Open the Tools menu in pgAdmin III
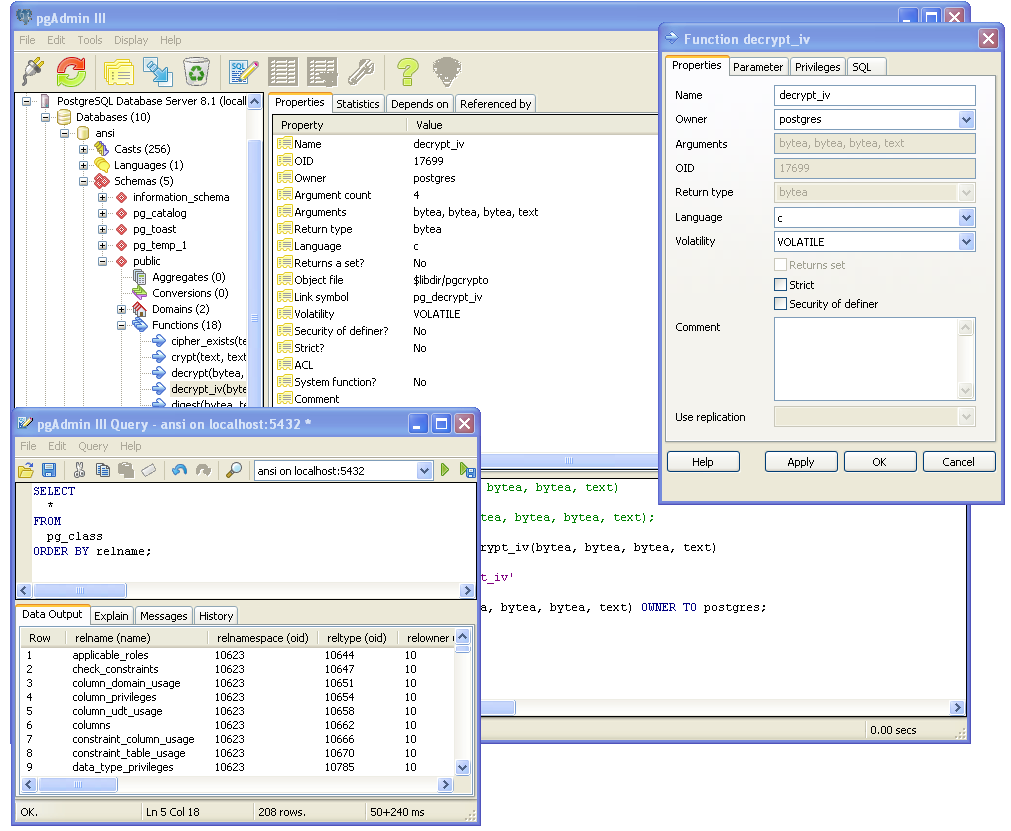 [x=90, y=40]
